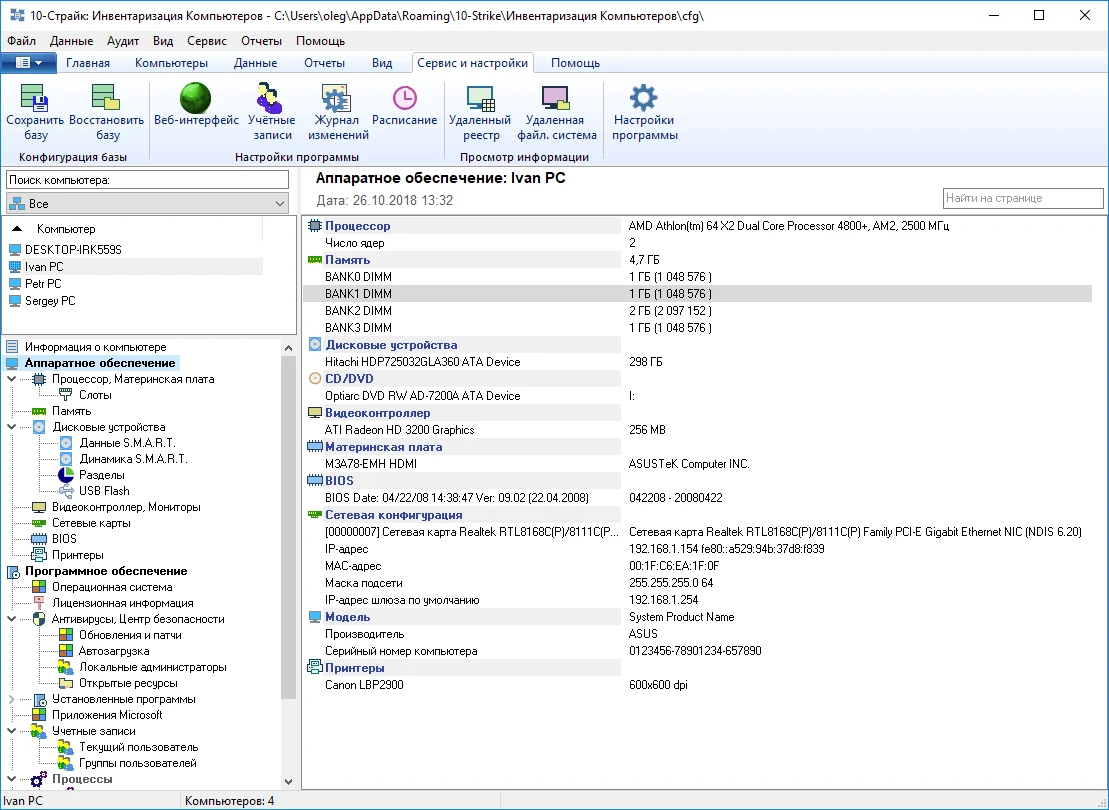Click the BIOS tree icon
This screenshot has width=1109, height=810.
click(39, 539)
